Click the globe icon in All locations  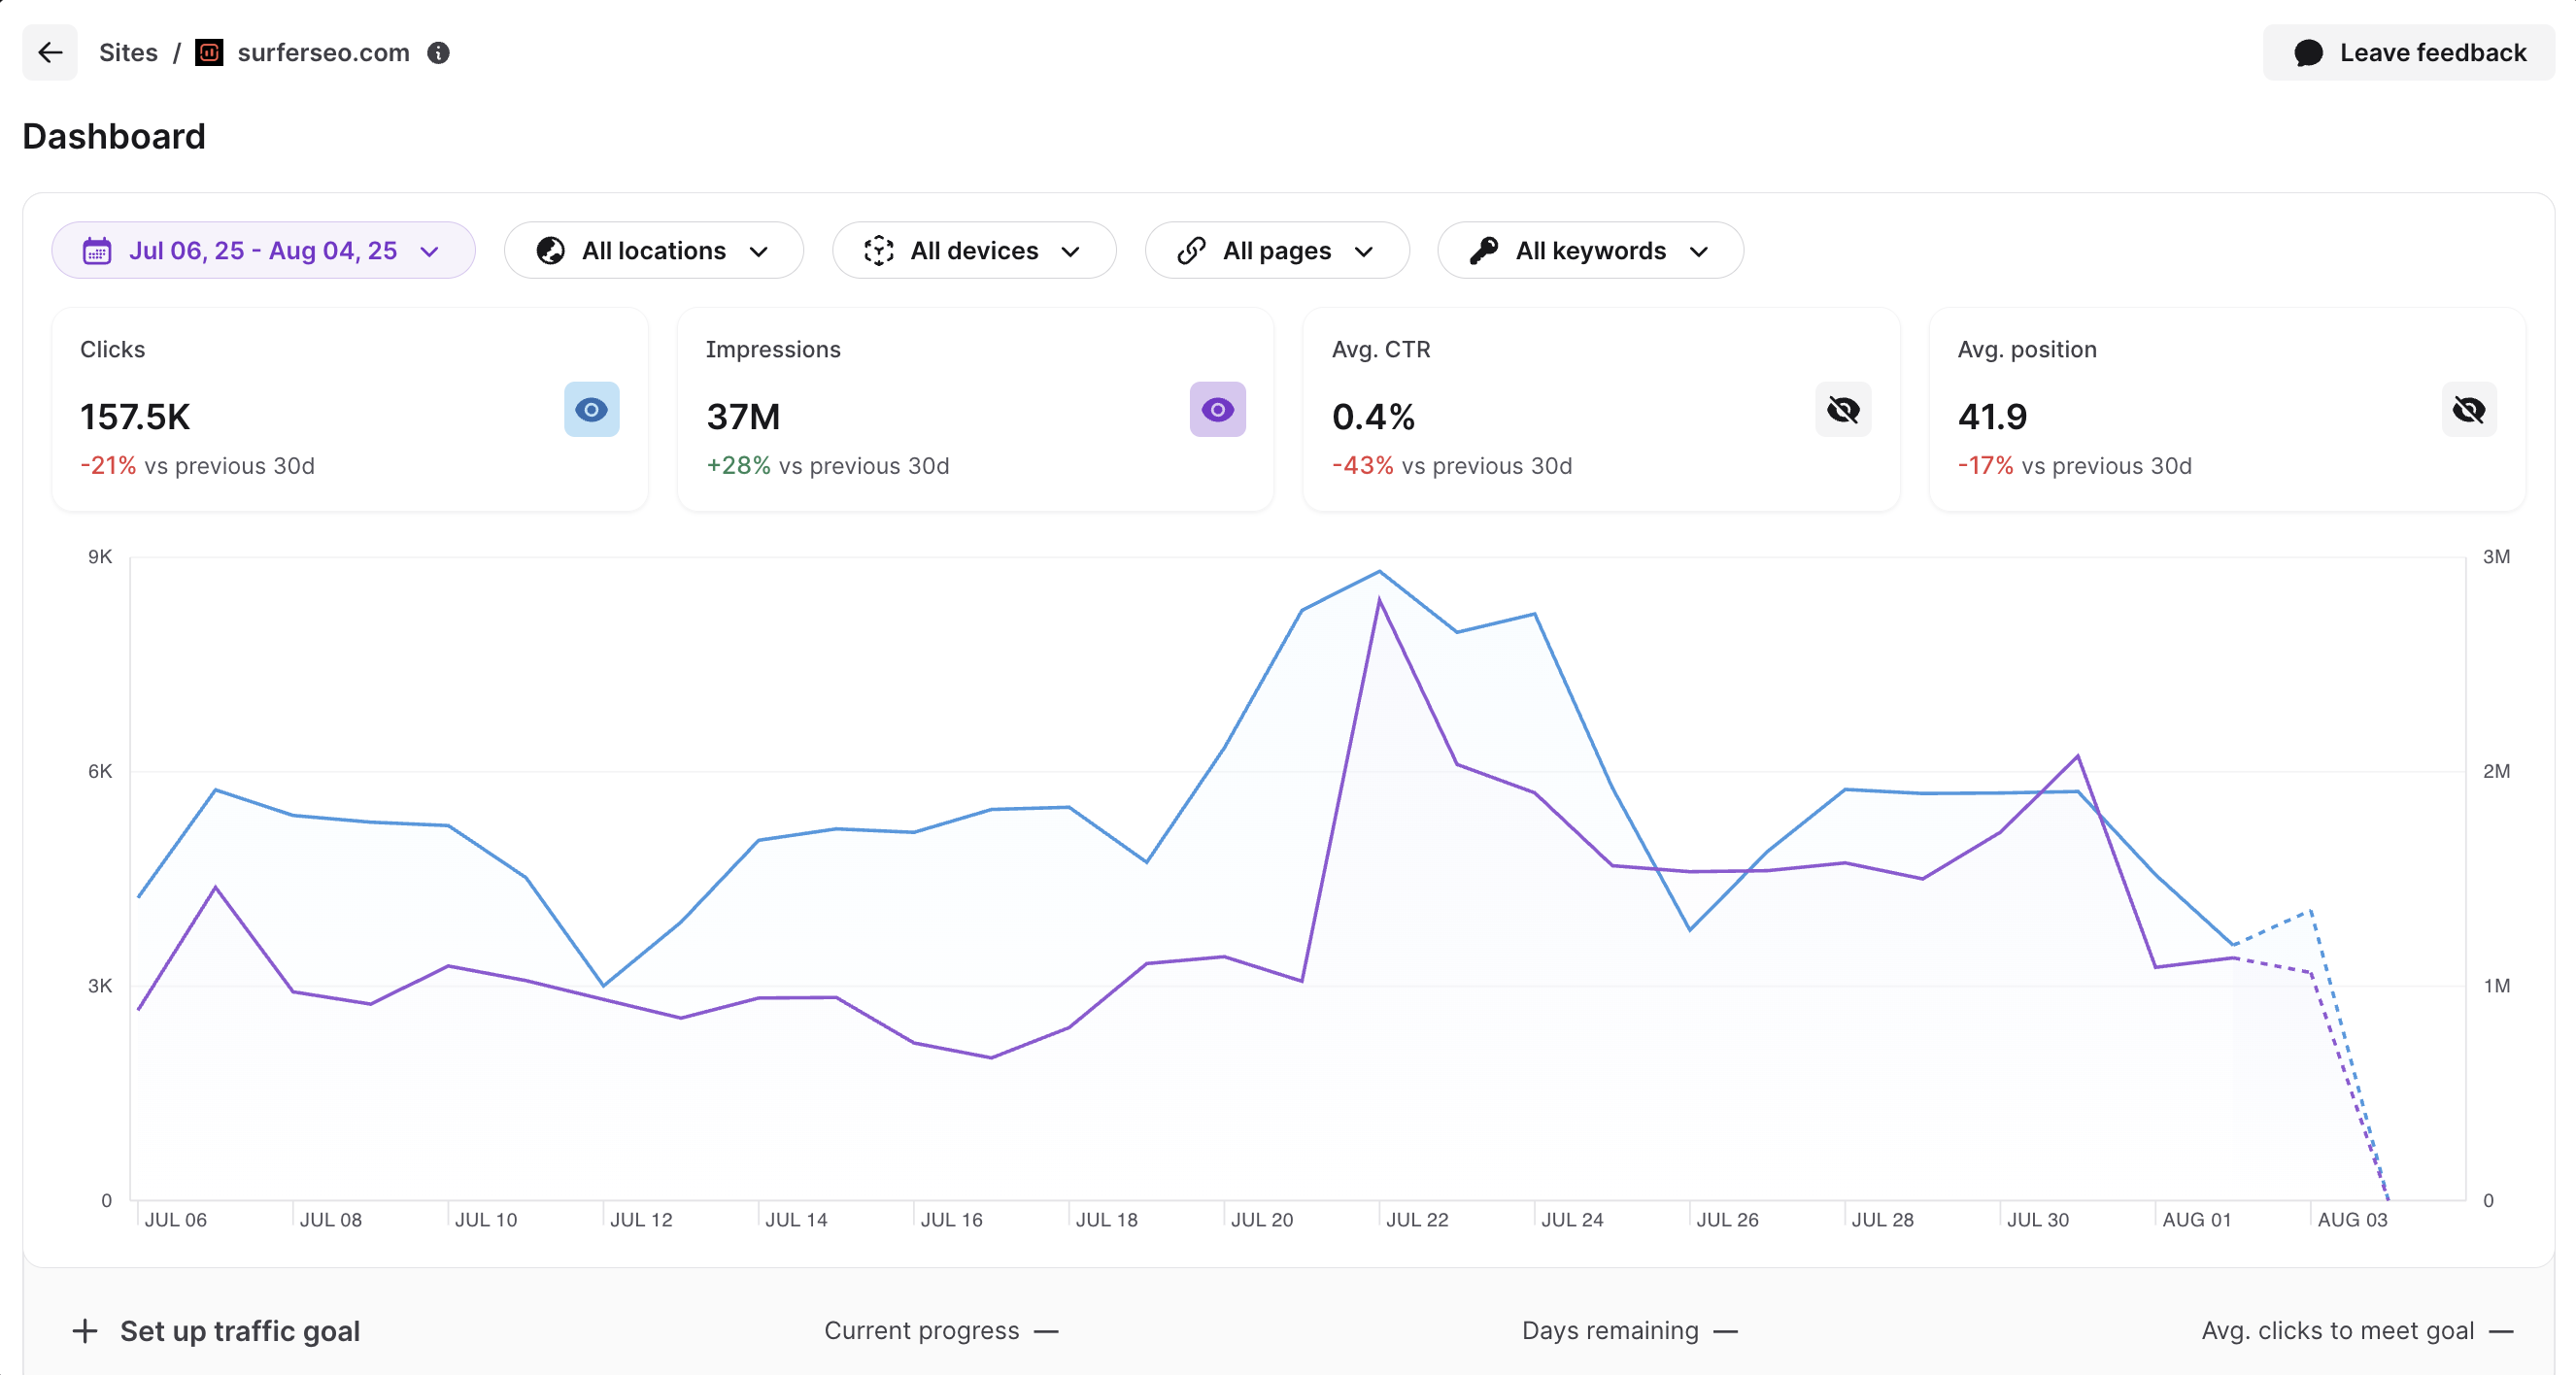tap(551, 251)
